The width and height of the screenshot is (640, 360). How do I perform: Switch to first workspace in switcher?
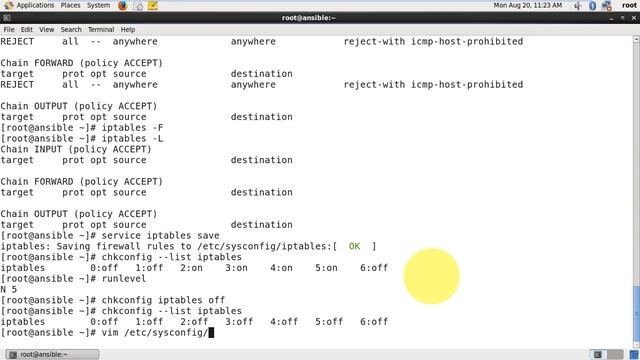point(598,354)
